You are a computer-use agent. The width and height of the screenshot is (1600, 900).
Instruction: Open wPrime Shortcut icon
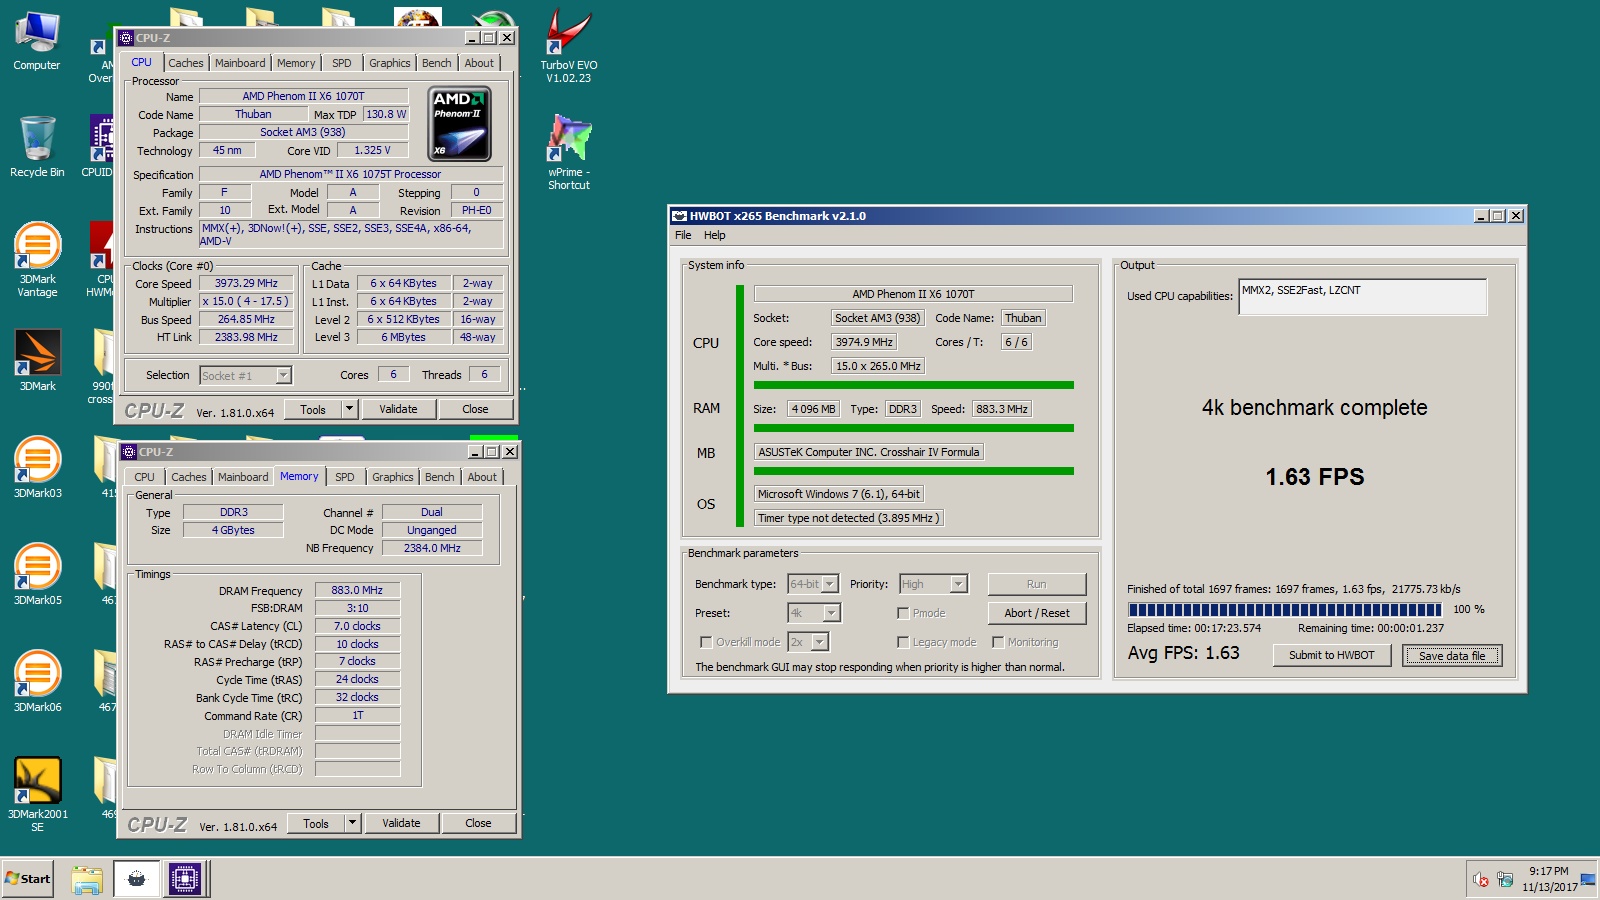pyautogui.click(x=569, y=152)
